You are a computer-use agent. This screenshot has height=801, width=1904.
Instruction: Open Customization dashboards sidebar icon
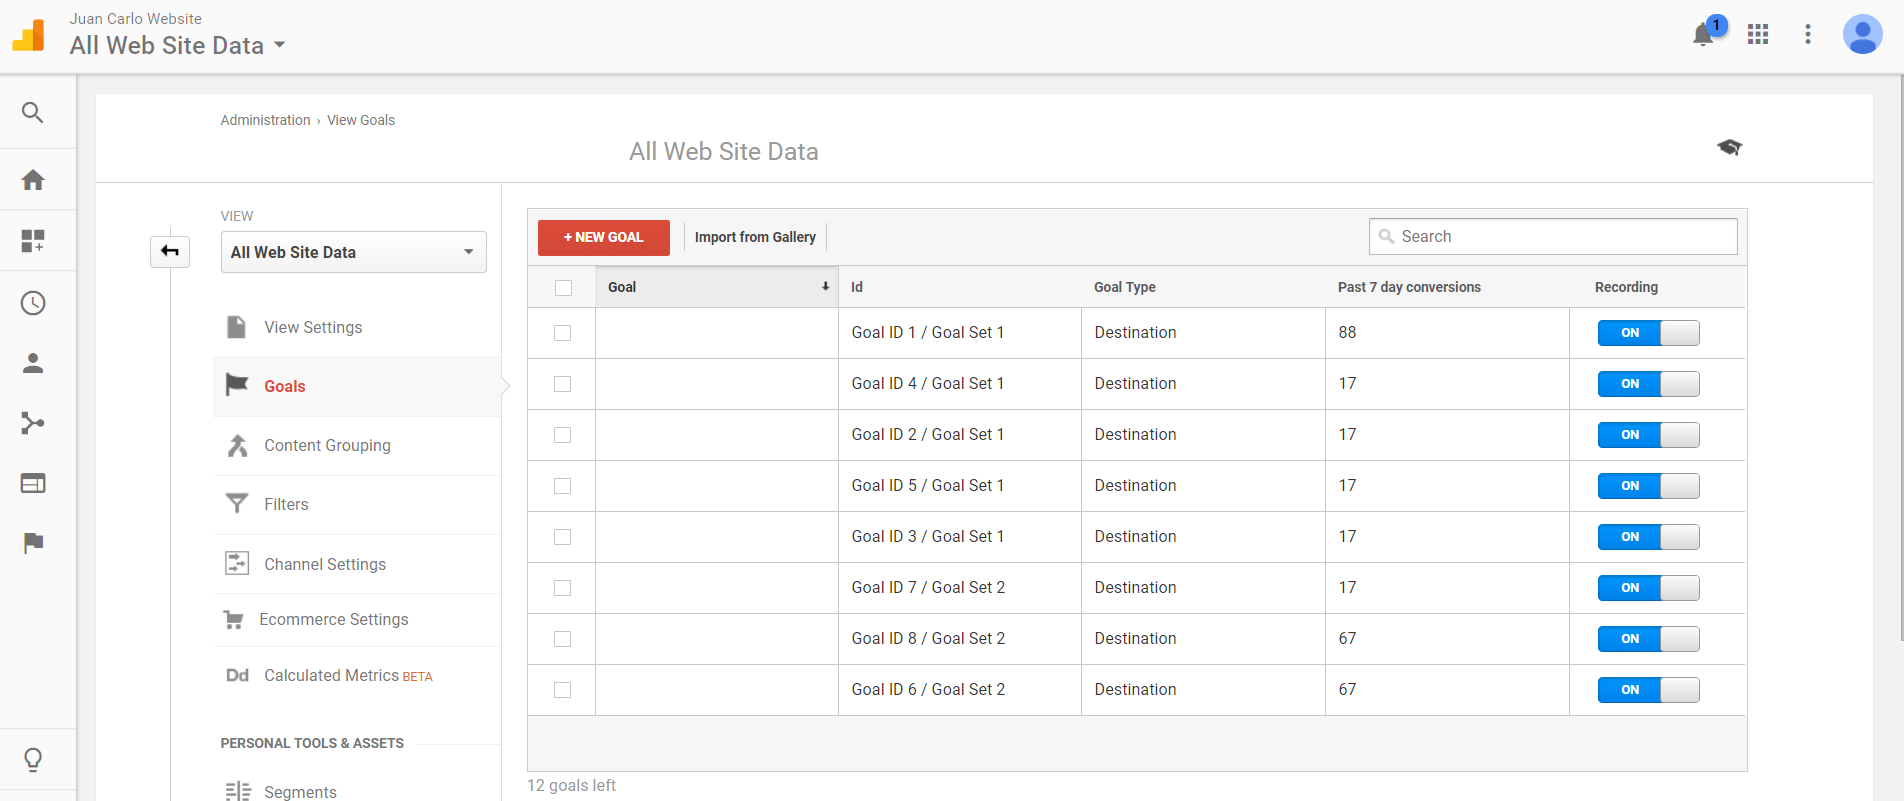click(33, 241)
